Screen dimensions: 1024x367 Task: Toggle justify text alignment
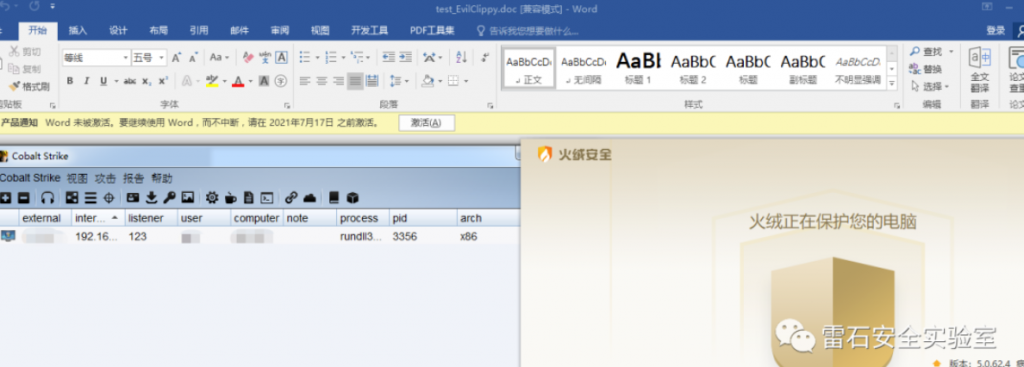(x=355, y=81)
